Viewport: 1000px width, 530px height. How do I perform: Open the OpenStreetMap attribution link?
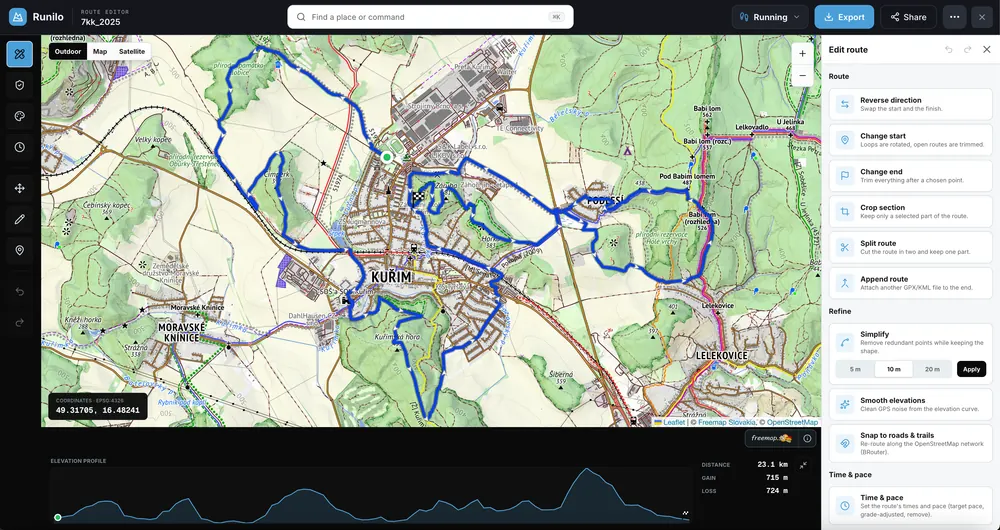coord(792,422)
